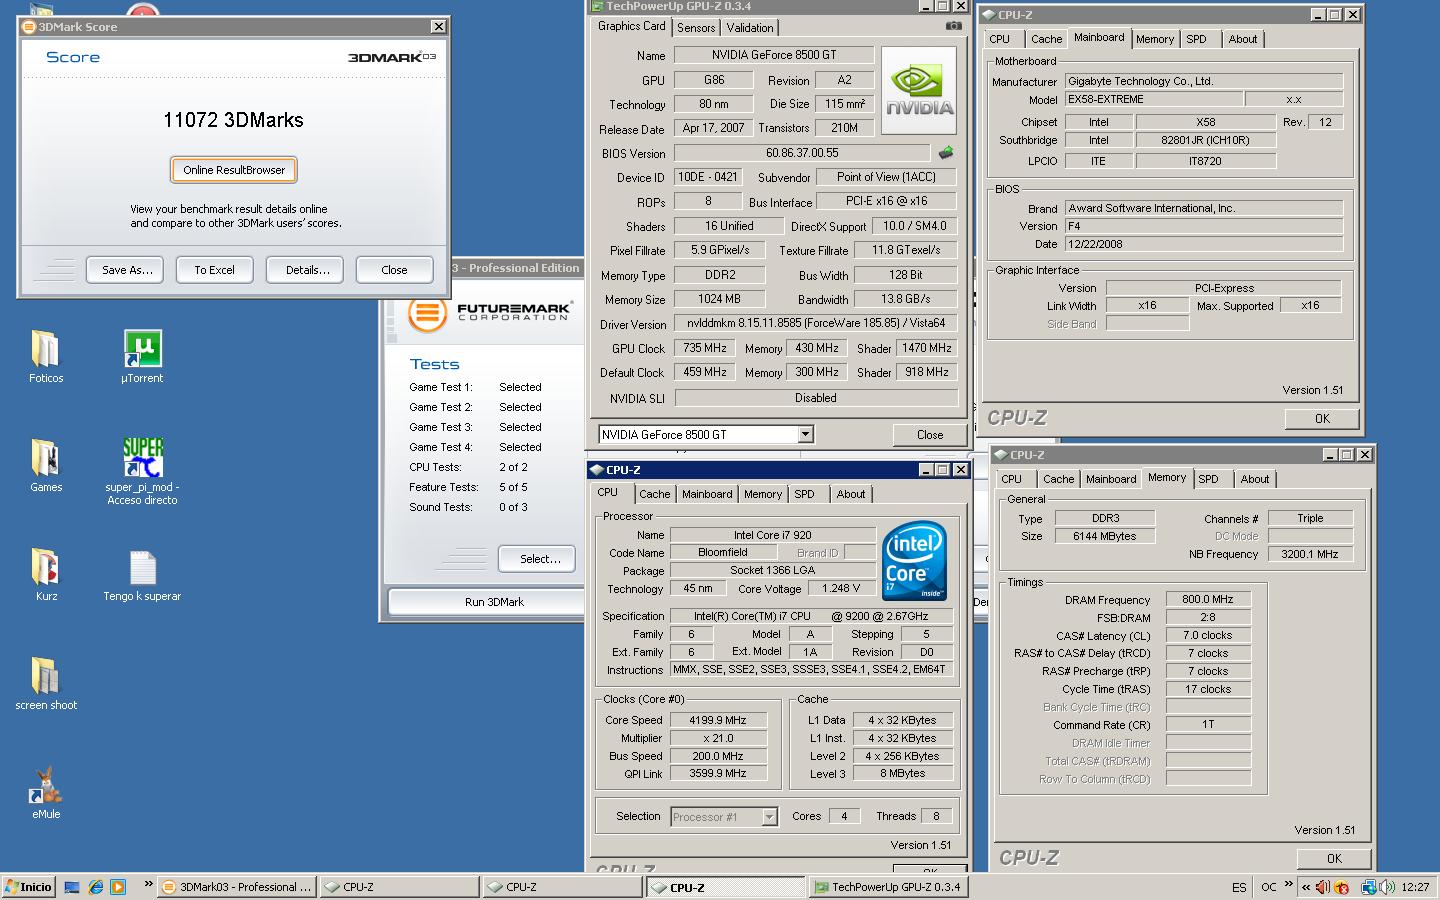
Task: Click the 'Game Test 1' row in 3DMark03
Action: click(x=476, y=387)
